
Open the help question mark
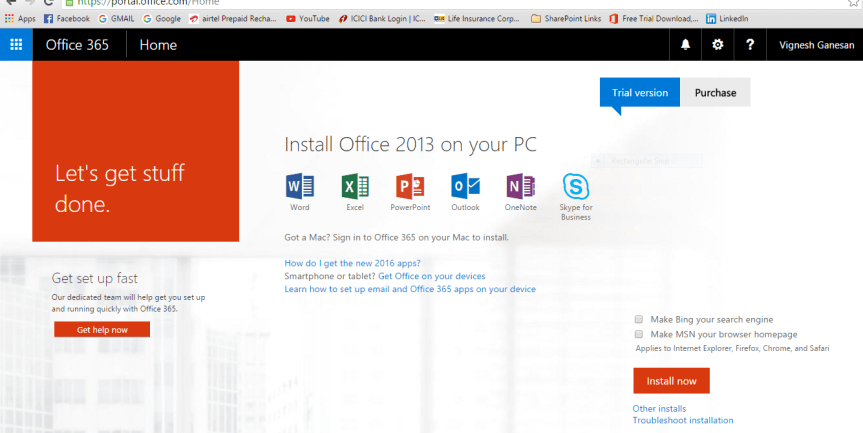[x=750, y=45]
